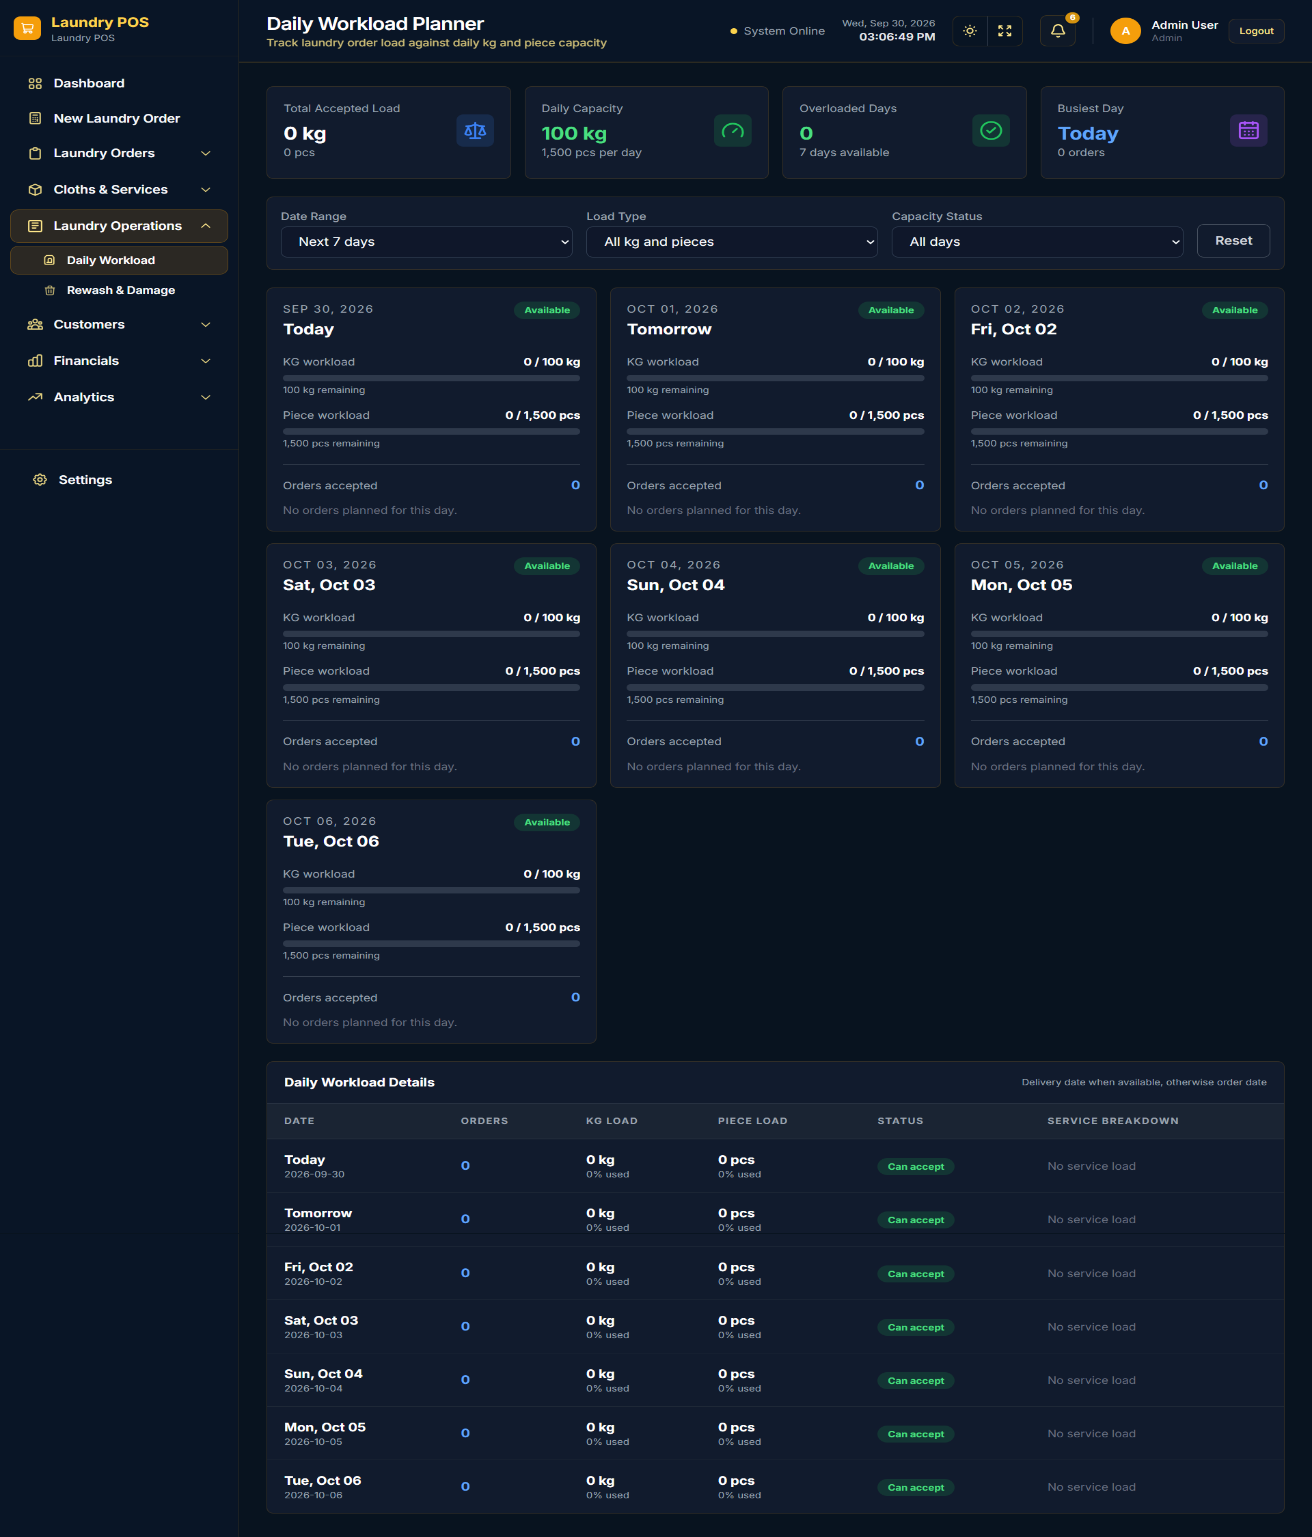Toggle fullscreen mode icon in header
The height and width of the screenshot is (1537, 1312).
[1005, 31]
